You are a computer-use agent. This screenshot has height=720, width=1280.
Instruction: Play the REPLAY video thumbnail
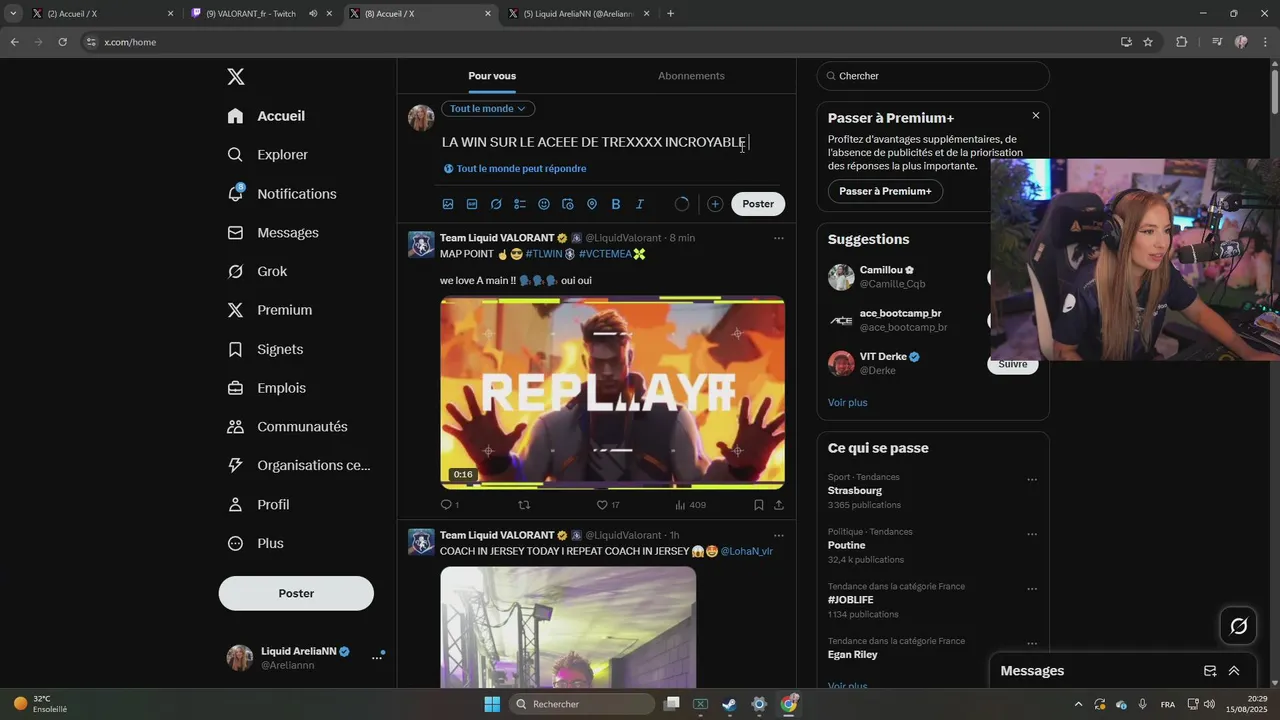click(612, 392)
